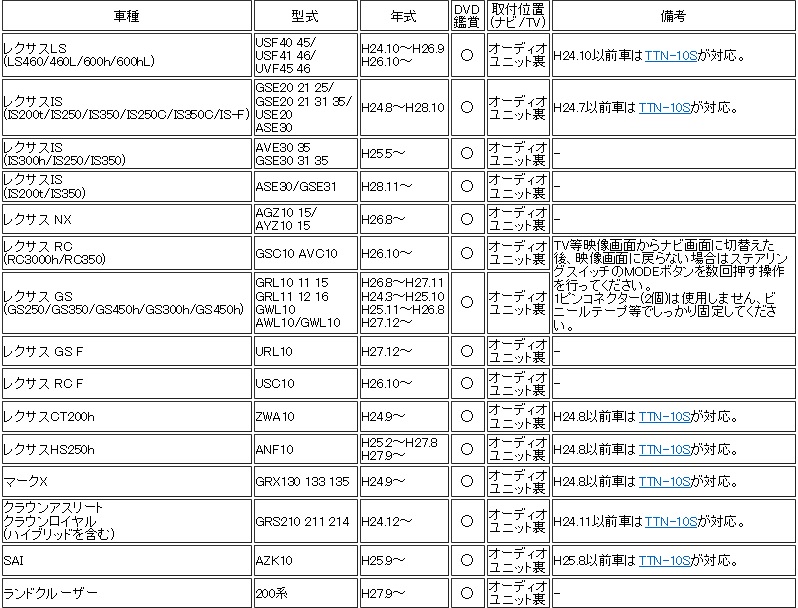798x608 pixels.
Task: Click year cell H26.10～ in レクサス RC F row
Action: click(404, 383)
